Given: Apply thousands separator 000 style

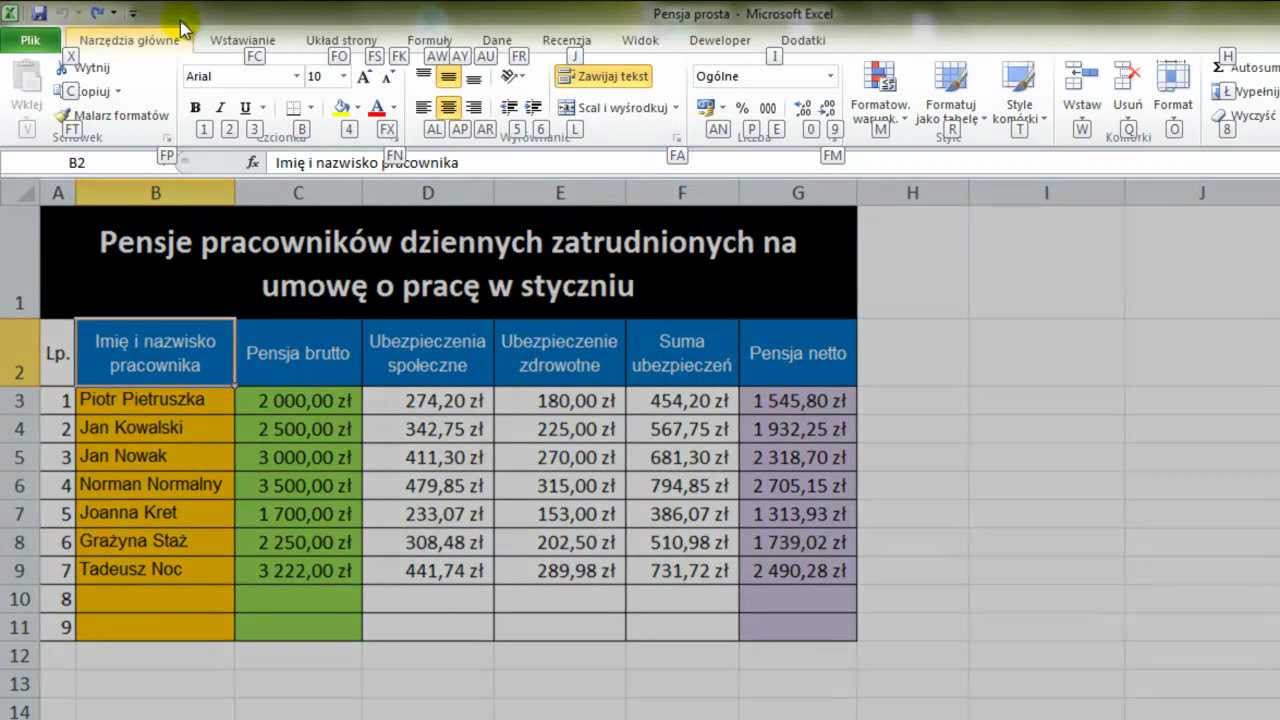Looking at the screenshot, I should [768, 107].
